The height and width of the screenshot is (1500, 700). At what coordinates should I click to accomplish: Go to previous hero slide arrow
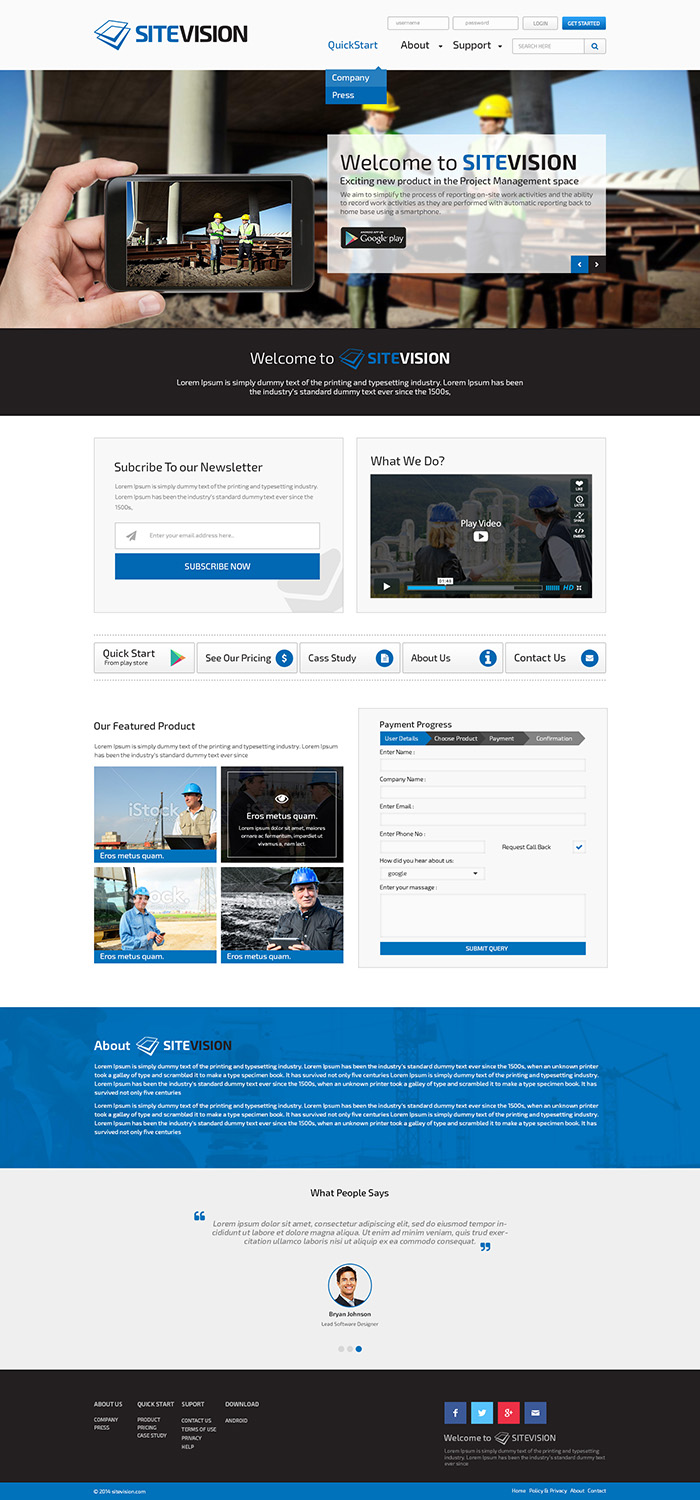(579, 265)
